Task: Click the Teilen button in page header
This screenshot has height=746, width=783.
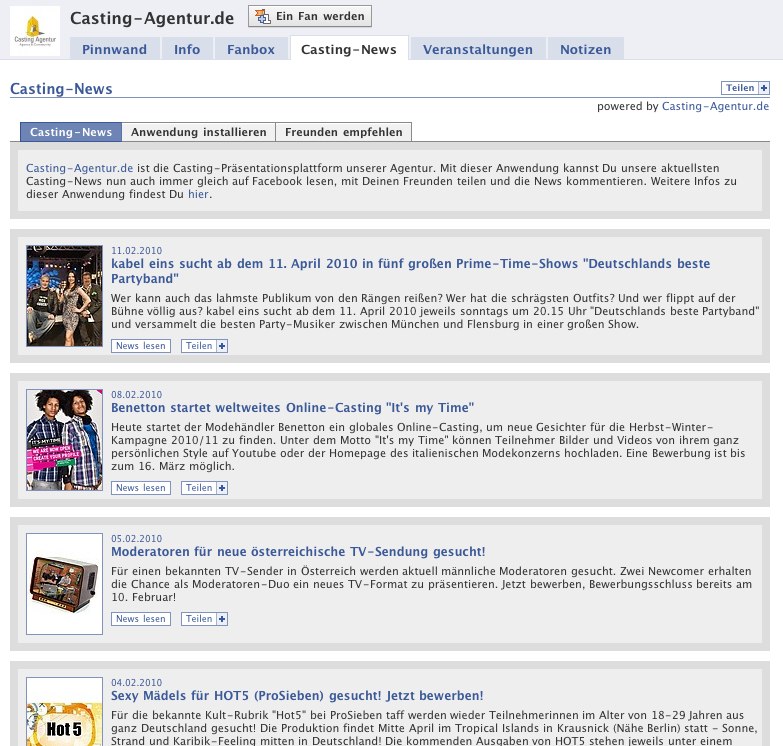Action: tap(745, 88)
